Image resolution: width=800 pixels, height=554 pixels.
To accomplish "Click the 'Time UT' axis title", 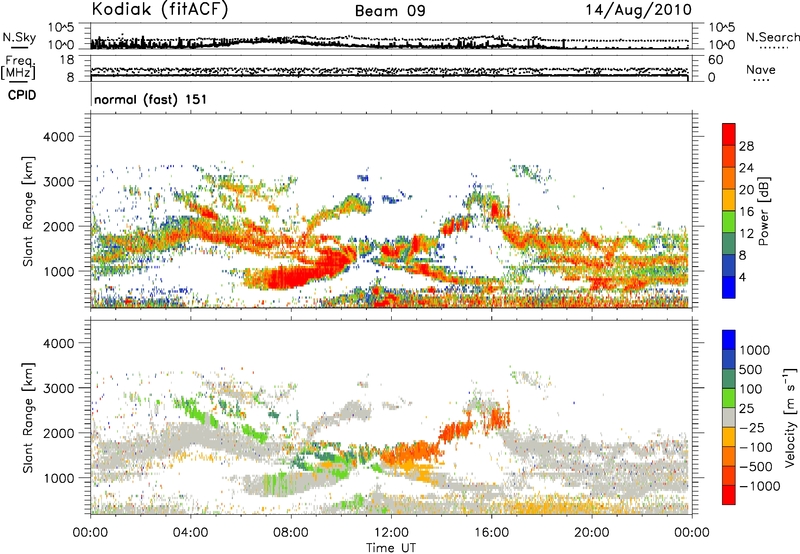I will pos(391,548).
